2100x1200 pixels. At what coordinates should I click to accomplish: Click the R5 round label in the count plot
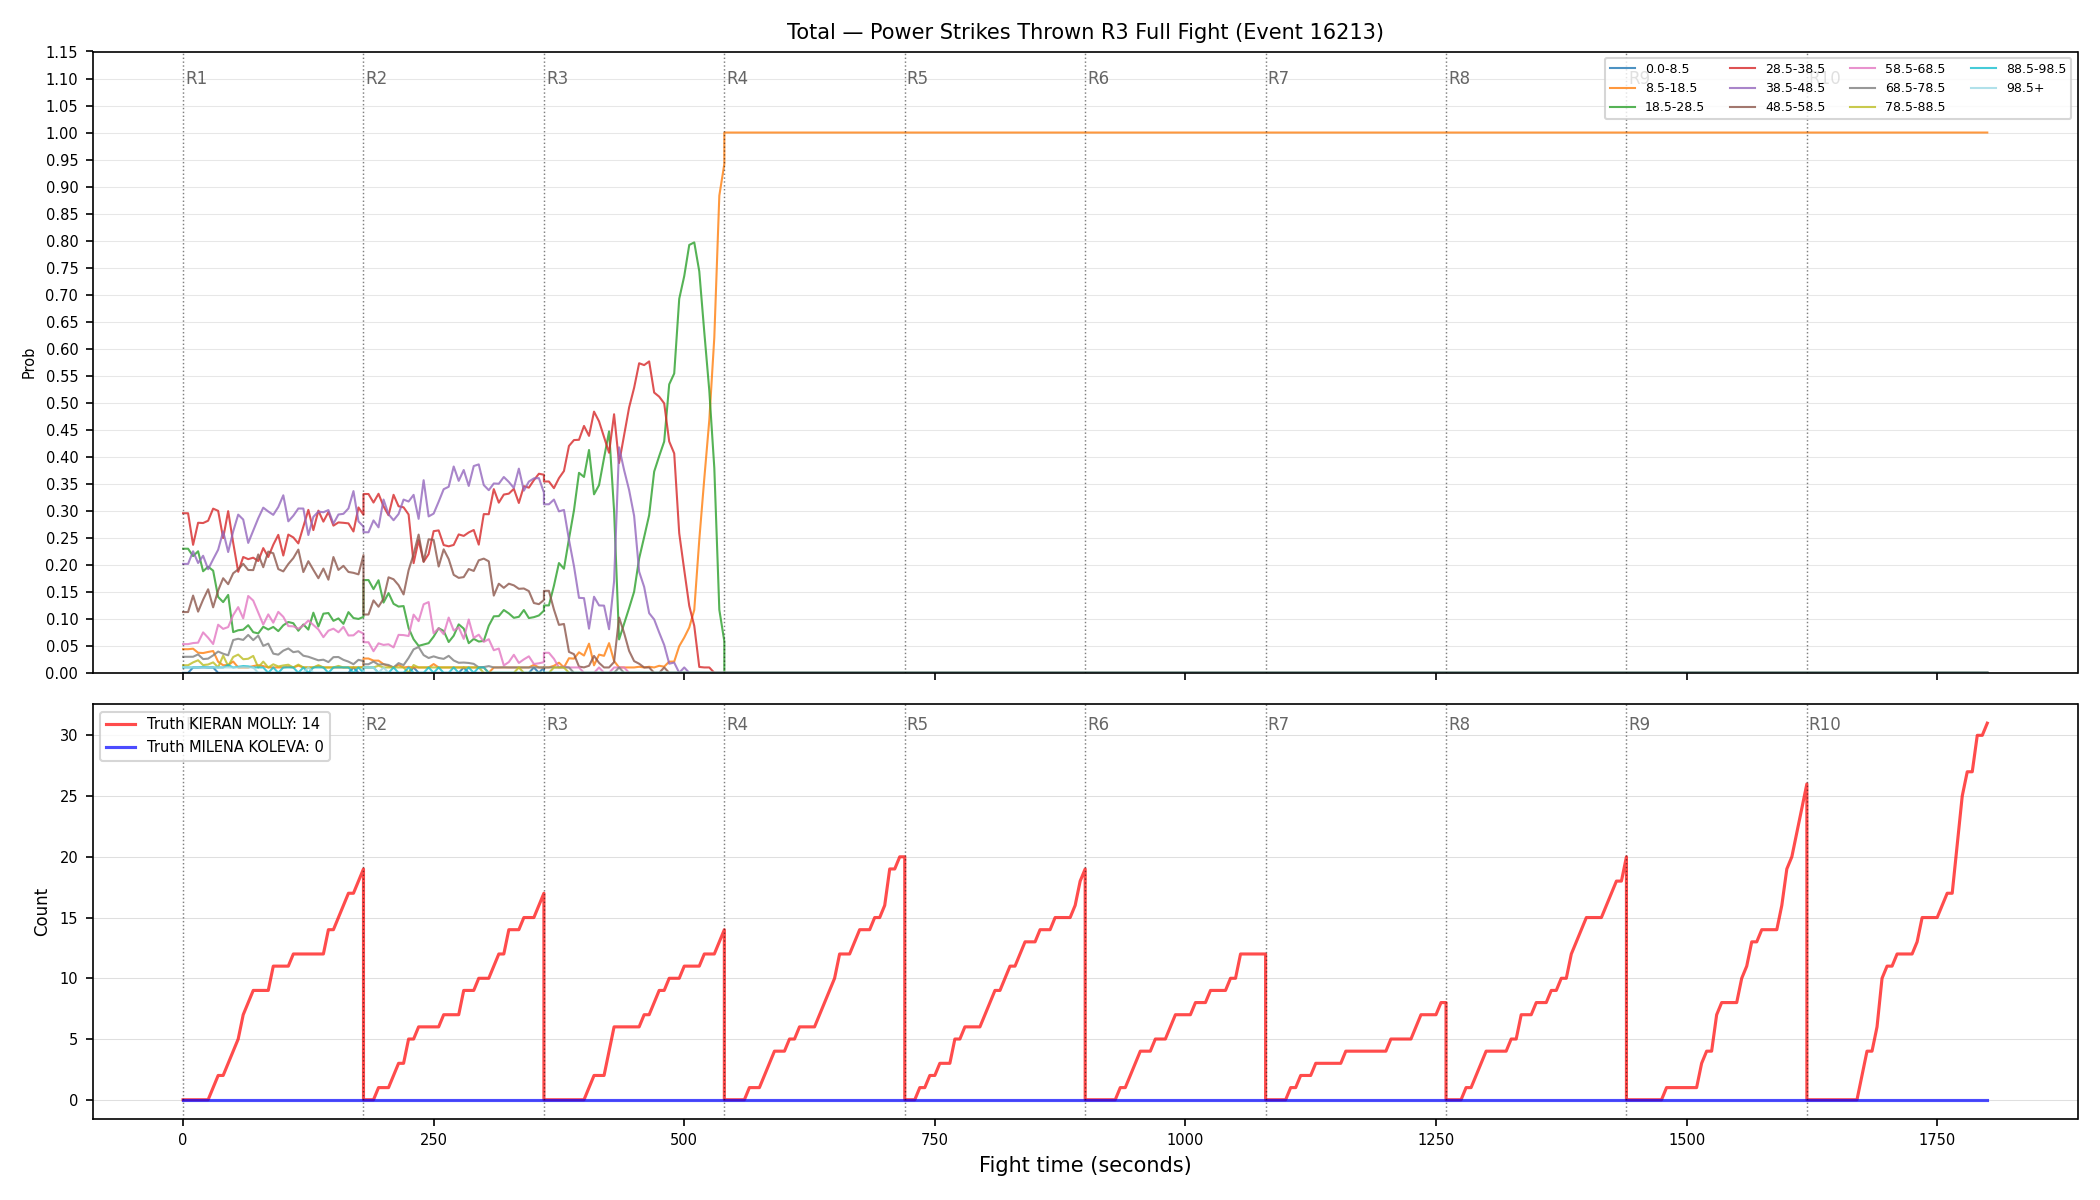click(x=917, y=724)
